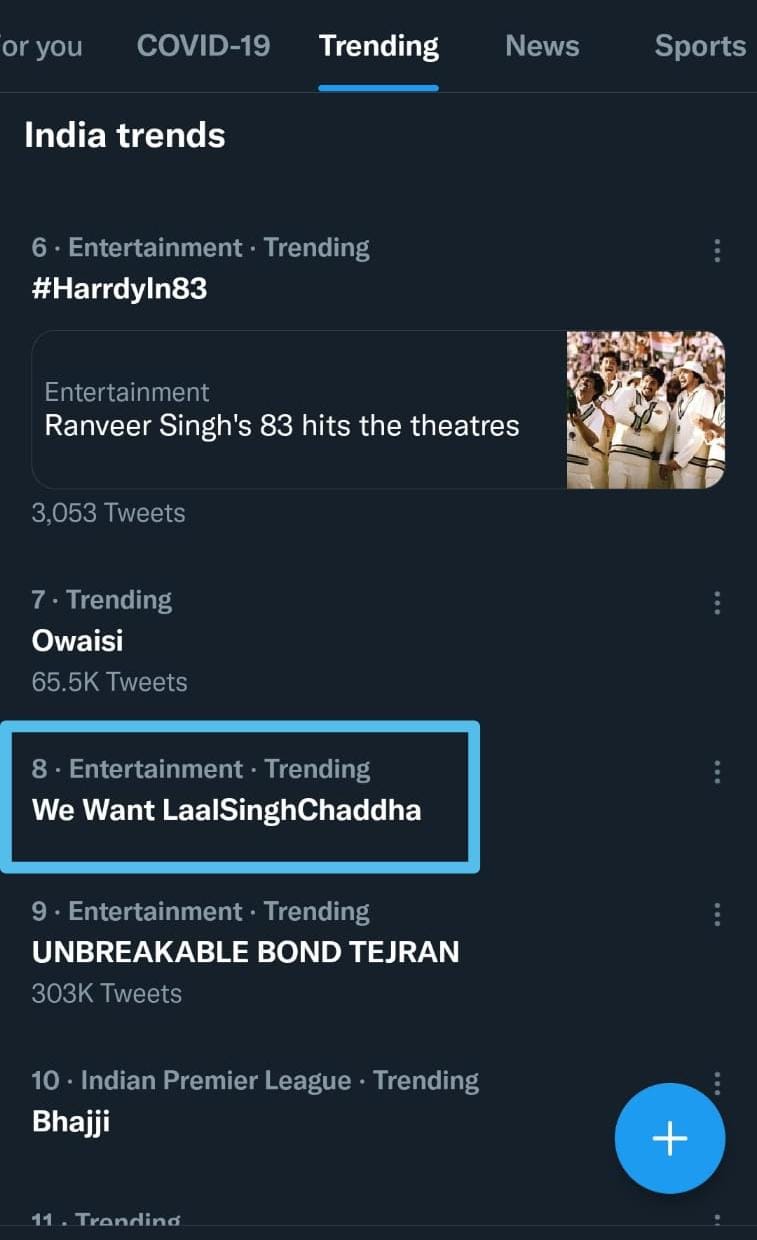Open more options for Owaisi trend
The image size is (757, 1240).
coord(716,602)
